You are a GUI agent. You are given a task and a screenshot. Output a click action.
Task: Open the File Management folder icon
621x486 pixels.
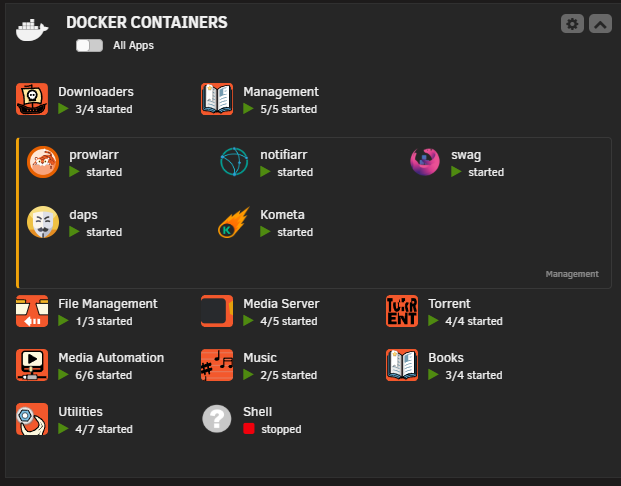[32, 311]
